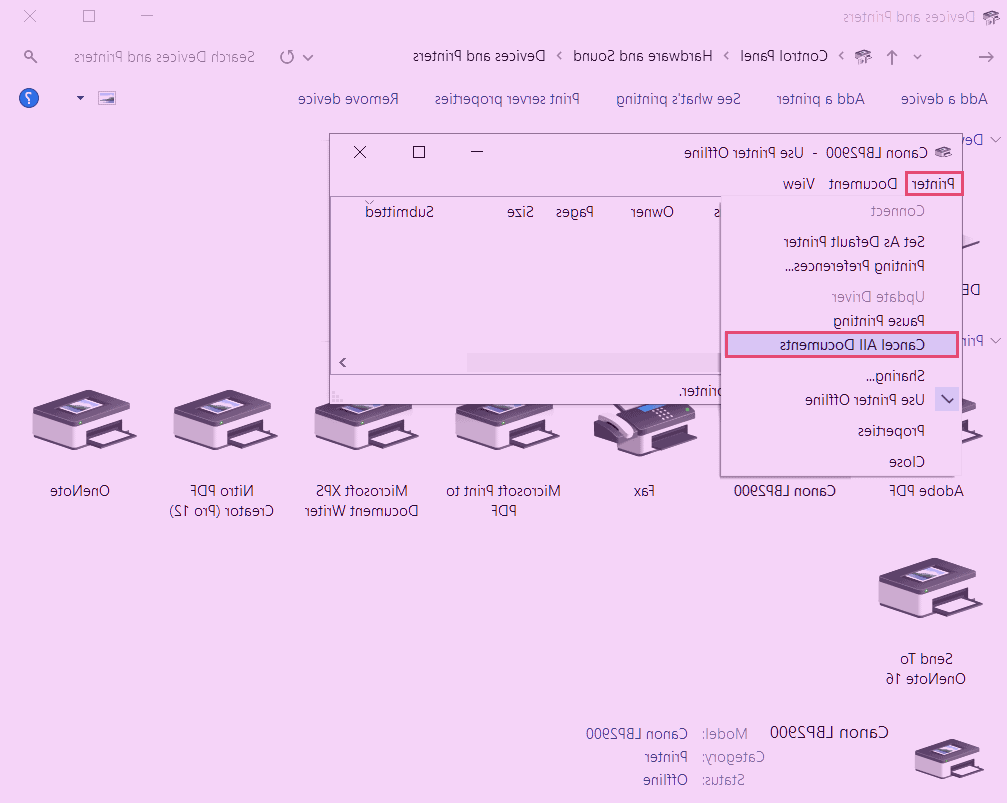
Task: Click the Search Devices and Printers field
Action: 160,56
